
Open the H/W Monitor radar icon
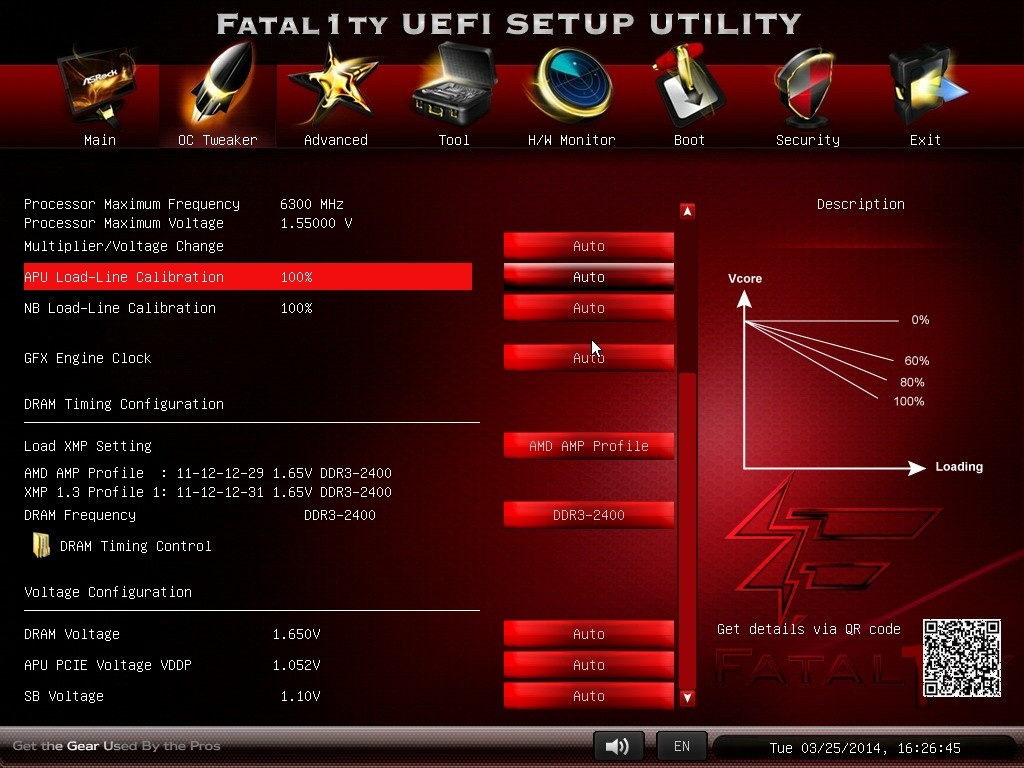point(572,85)
